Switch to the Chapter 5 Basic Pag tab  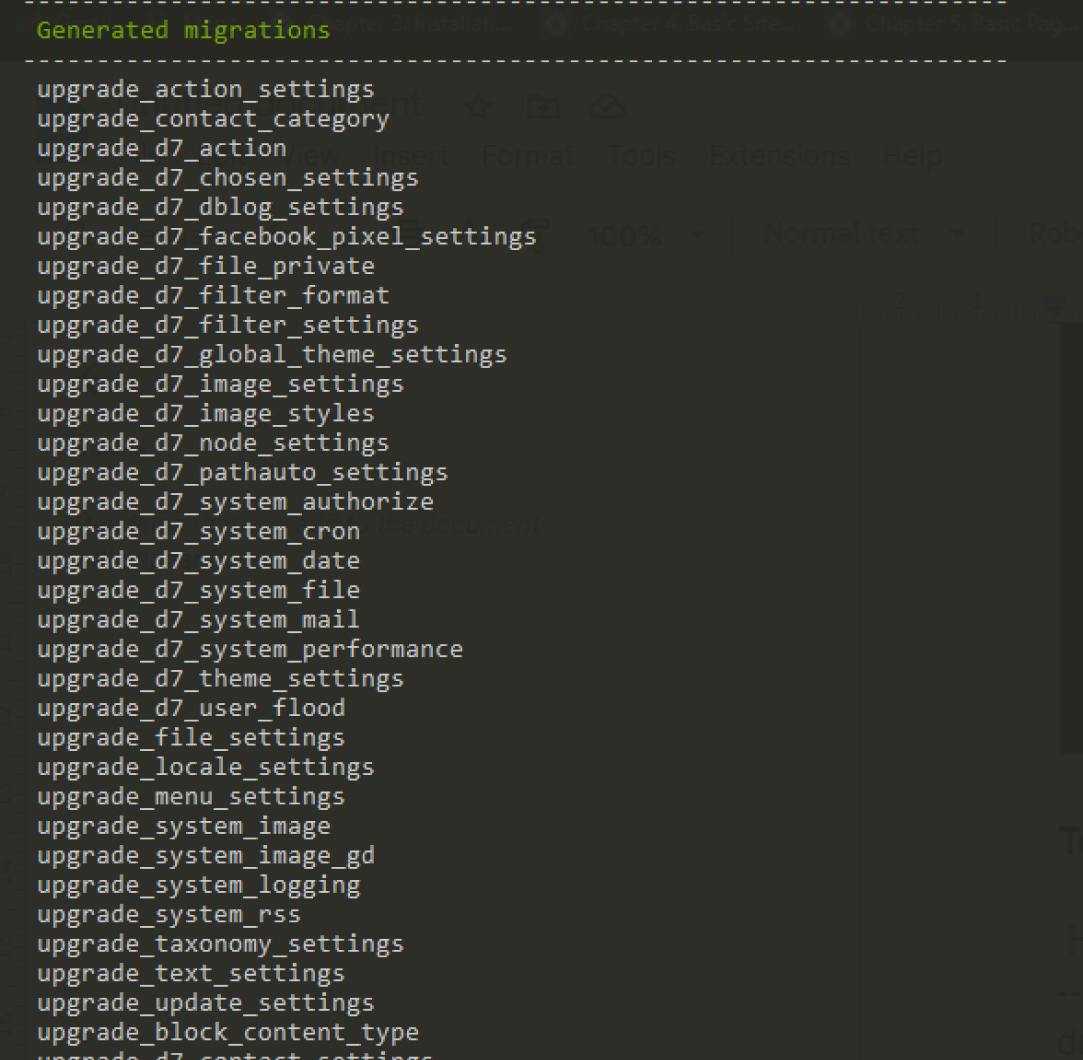tap(953, 26)
